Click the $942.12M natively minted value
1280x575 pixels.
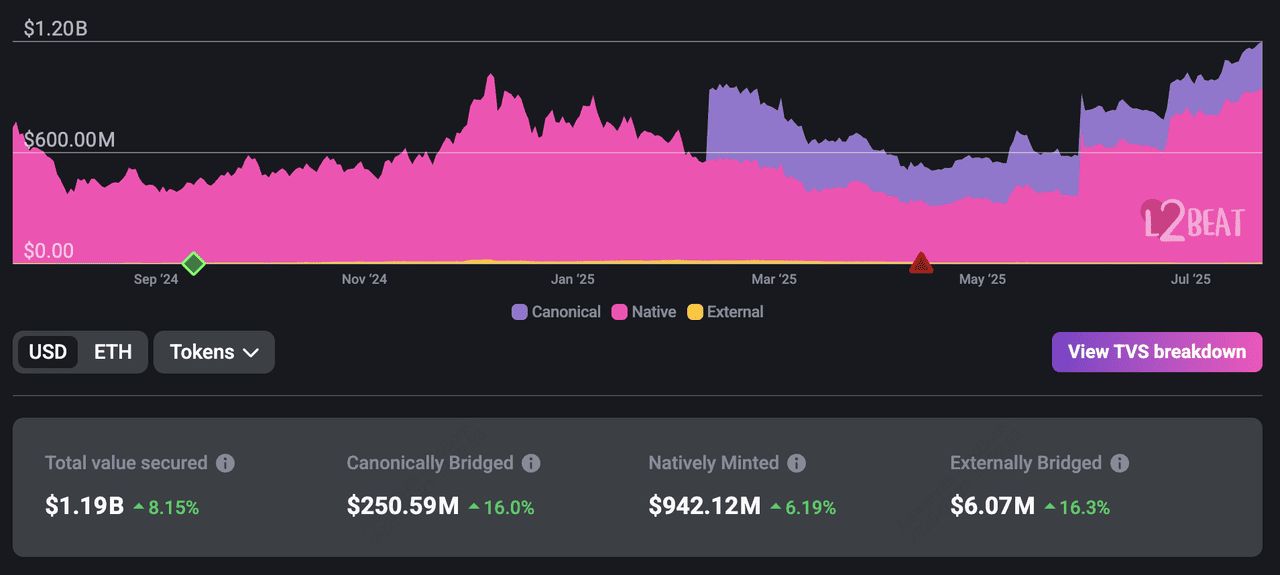(x=704, y=506)
